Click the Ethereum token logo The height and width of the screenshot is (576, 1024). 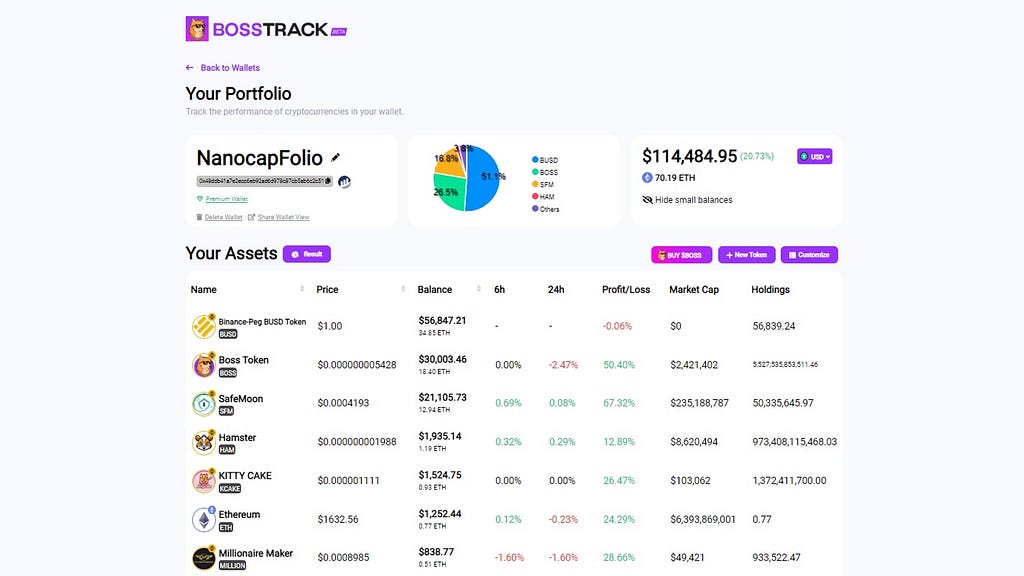coord(204,519)
